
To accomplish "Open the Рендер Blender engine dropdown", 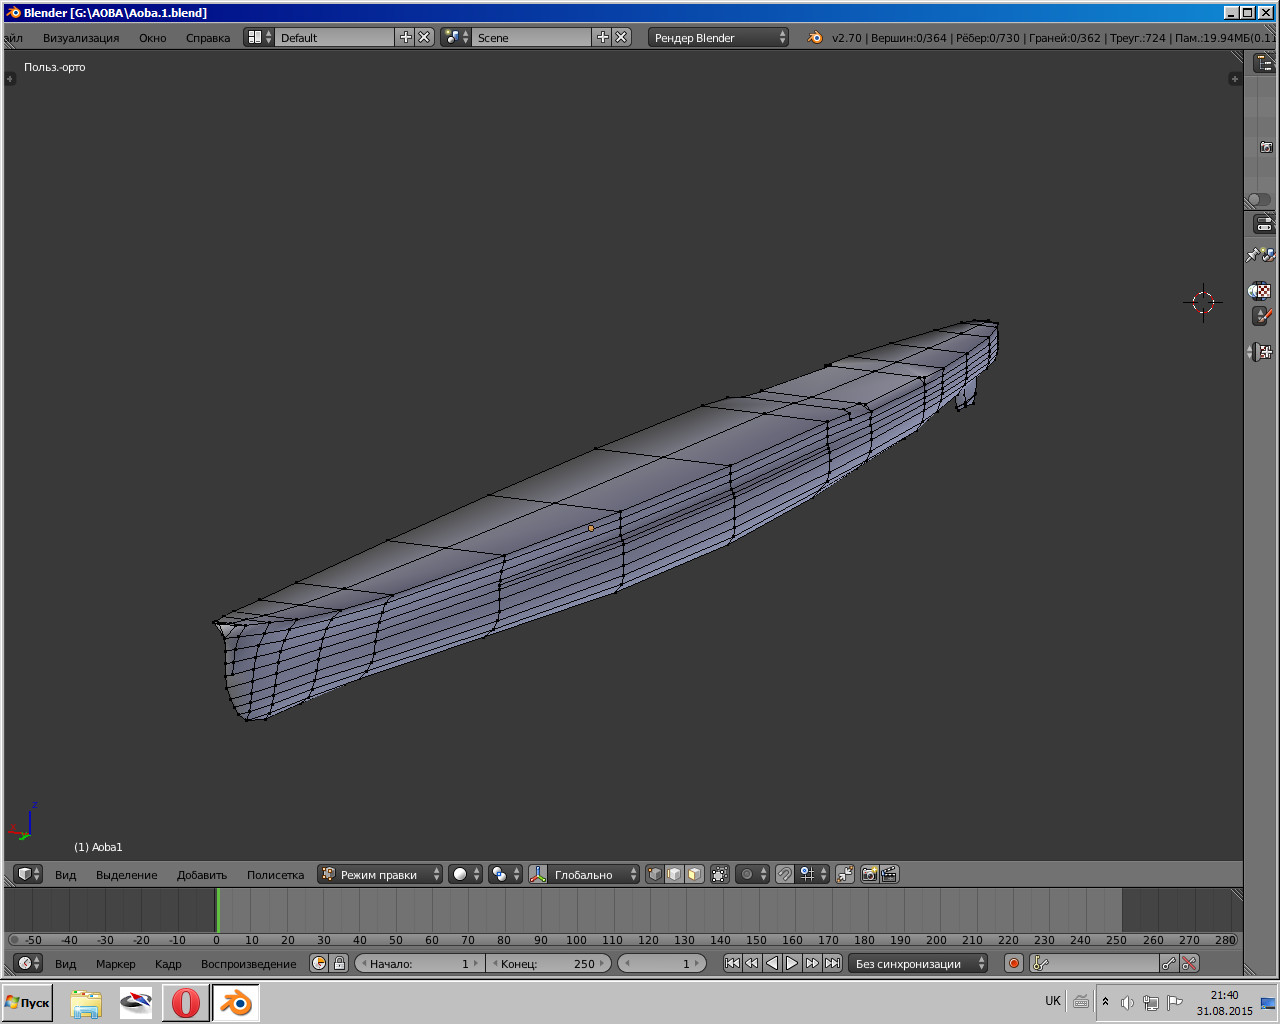I will point(717,37).
